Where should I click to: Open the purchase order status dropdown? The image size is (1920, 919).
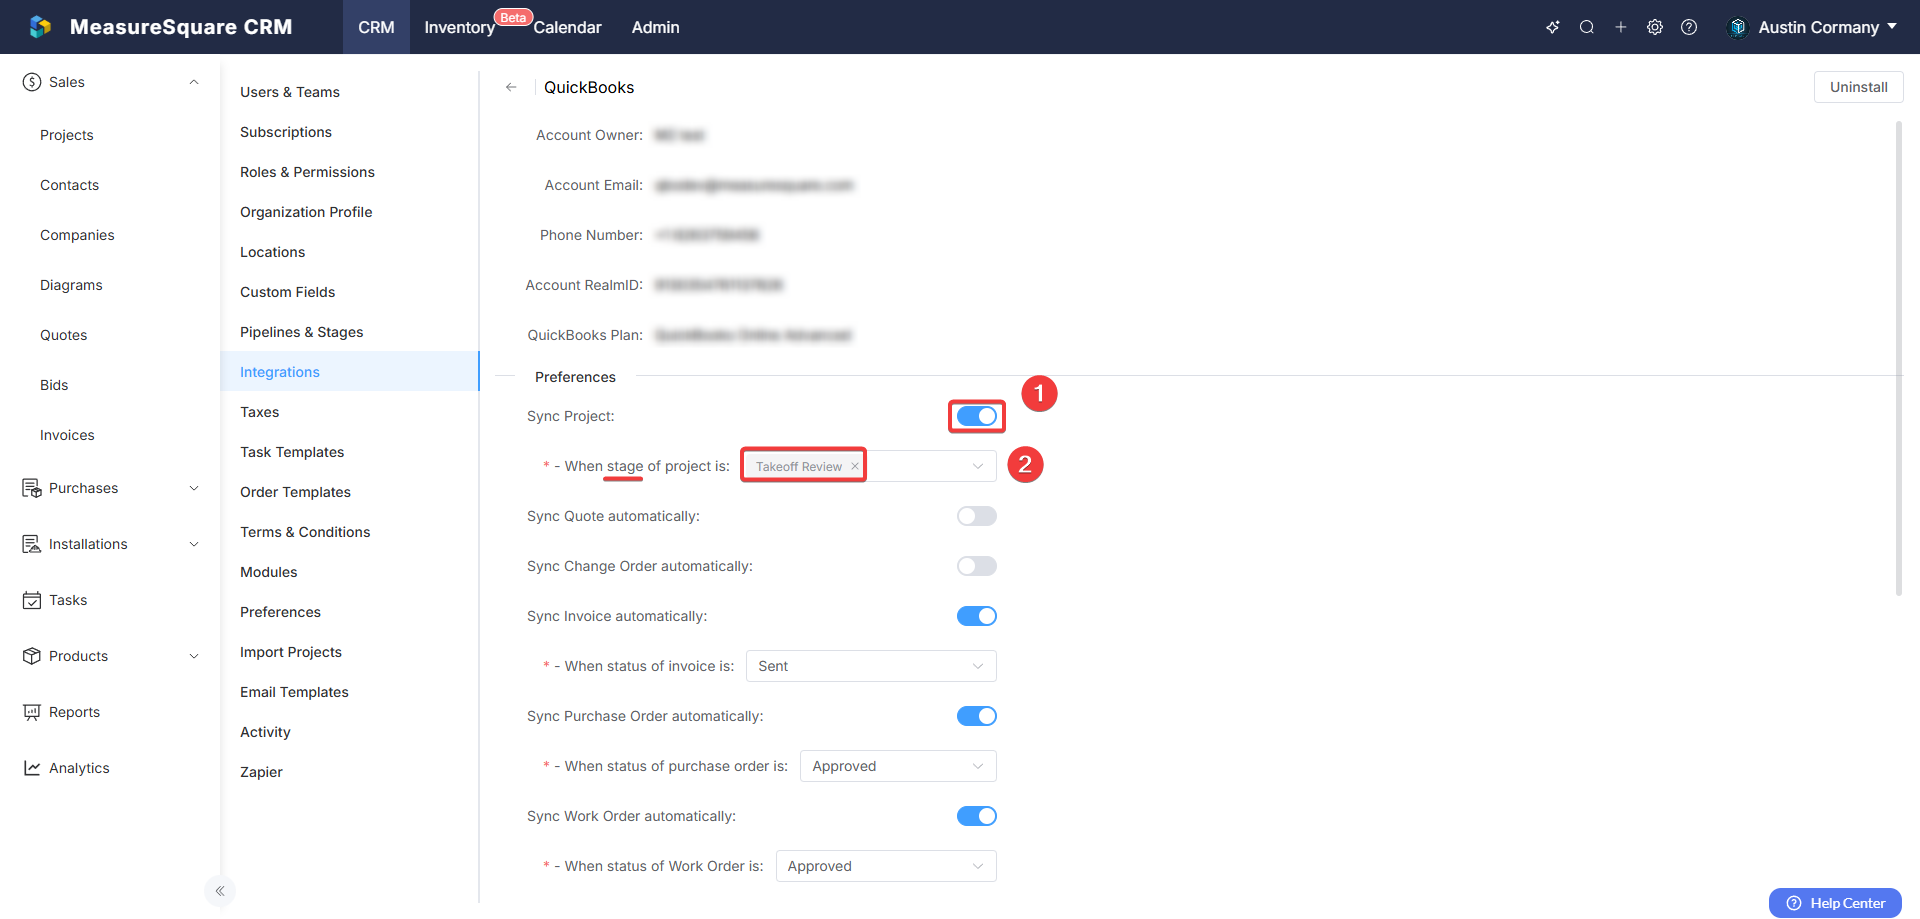coord(898,766)
